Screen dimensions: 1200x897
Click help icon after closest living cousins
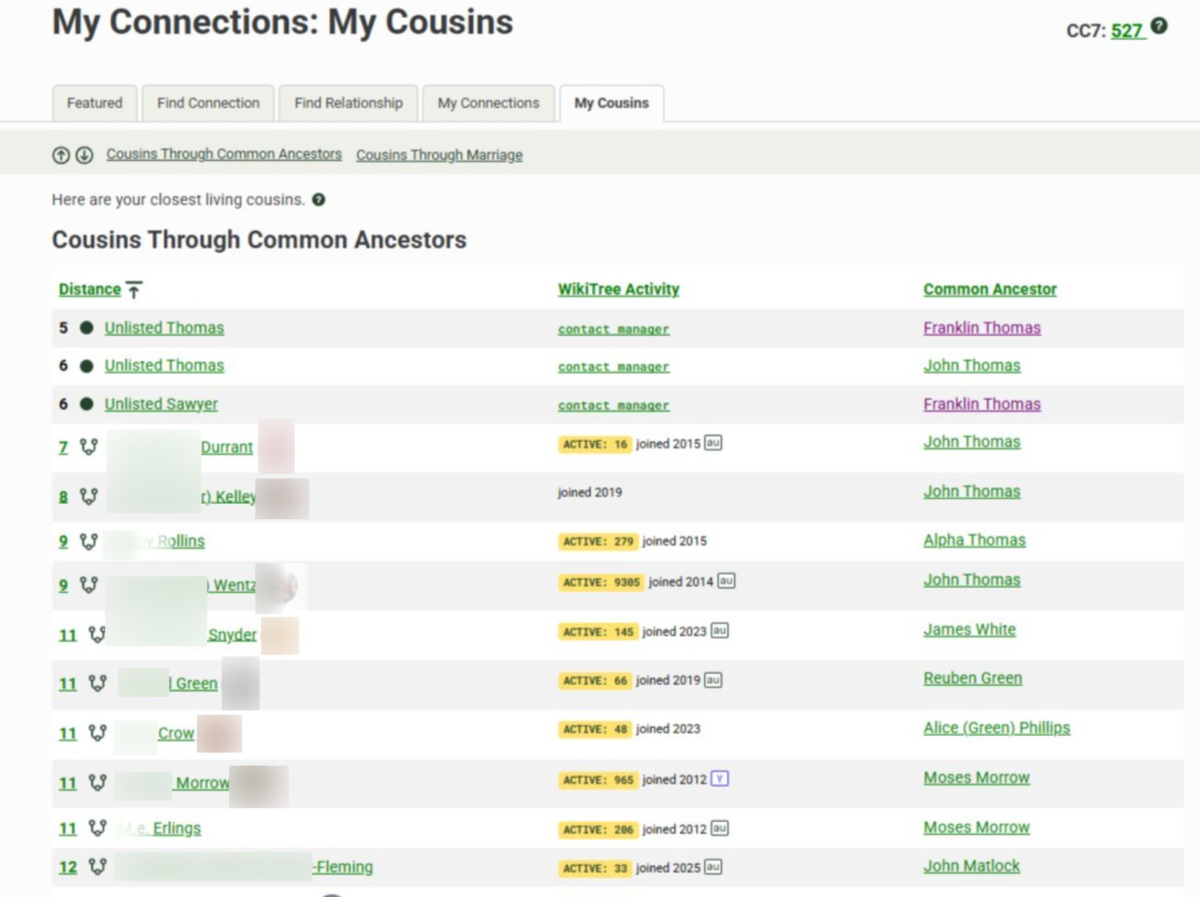click(318, 200)
